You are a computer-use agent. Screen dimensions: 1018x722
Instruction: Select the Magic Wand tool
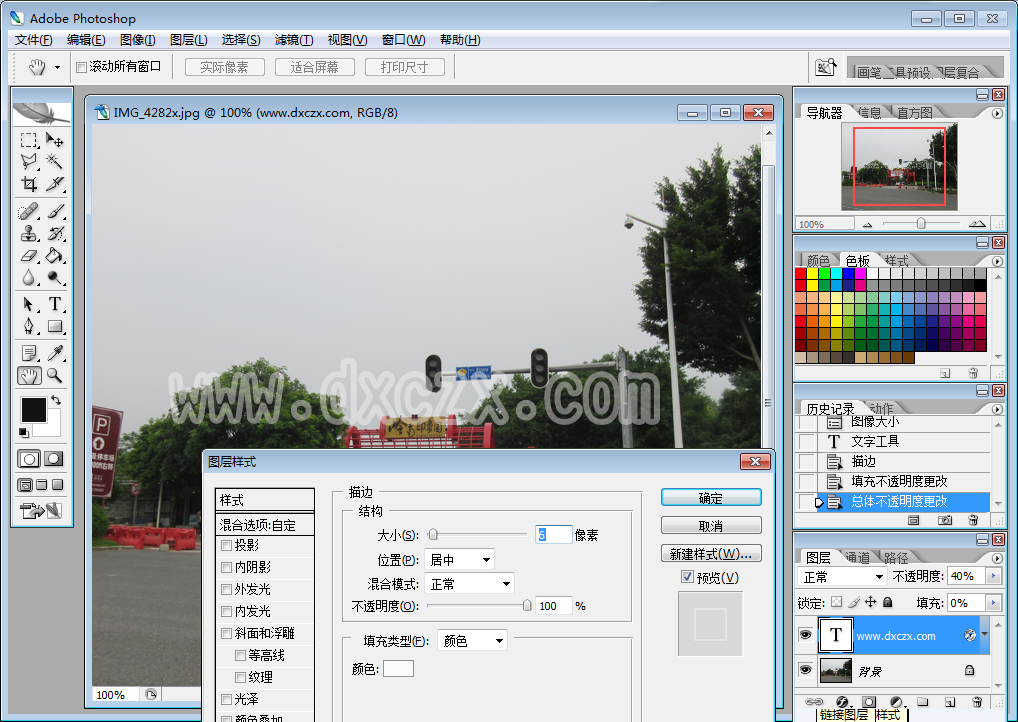[x=55, y=161]
